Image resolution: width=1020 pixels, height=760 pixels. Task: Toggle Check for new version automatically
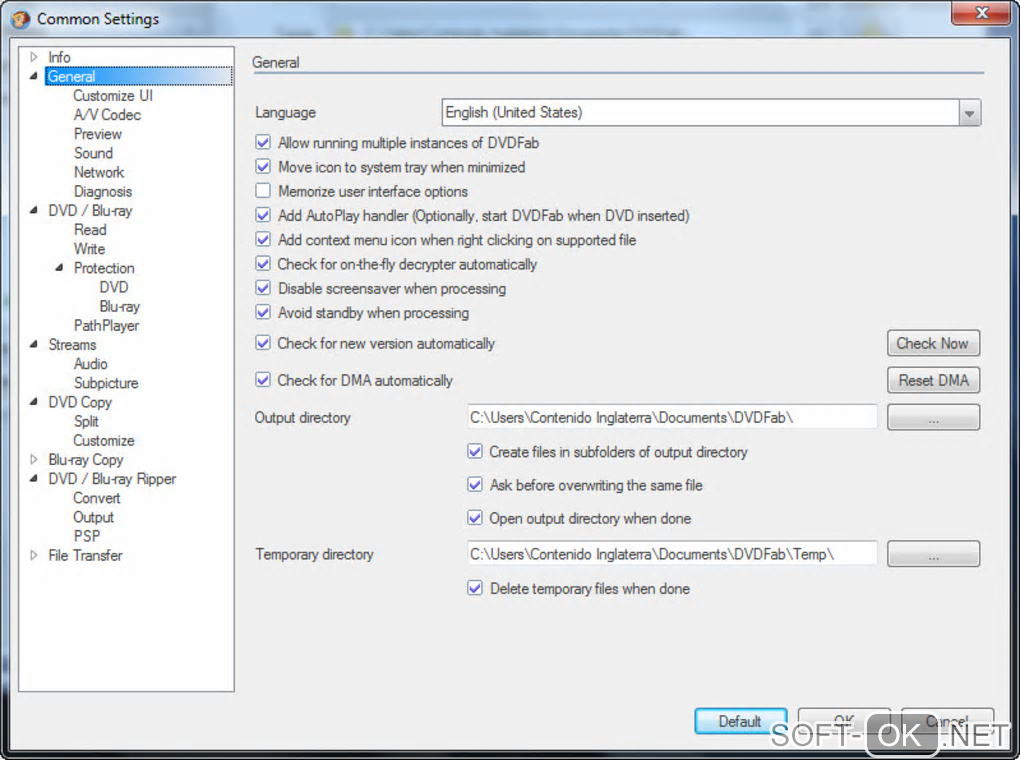[x=263, y=343]
